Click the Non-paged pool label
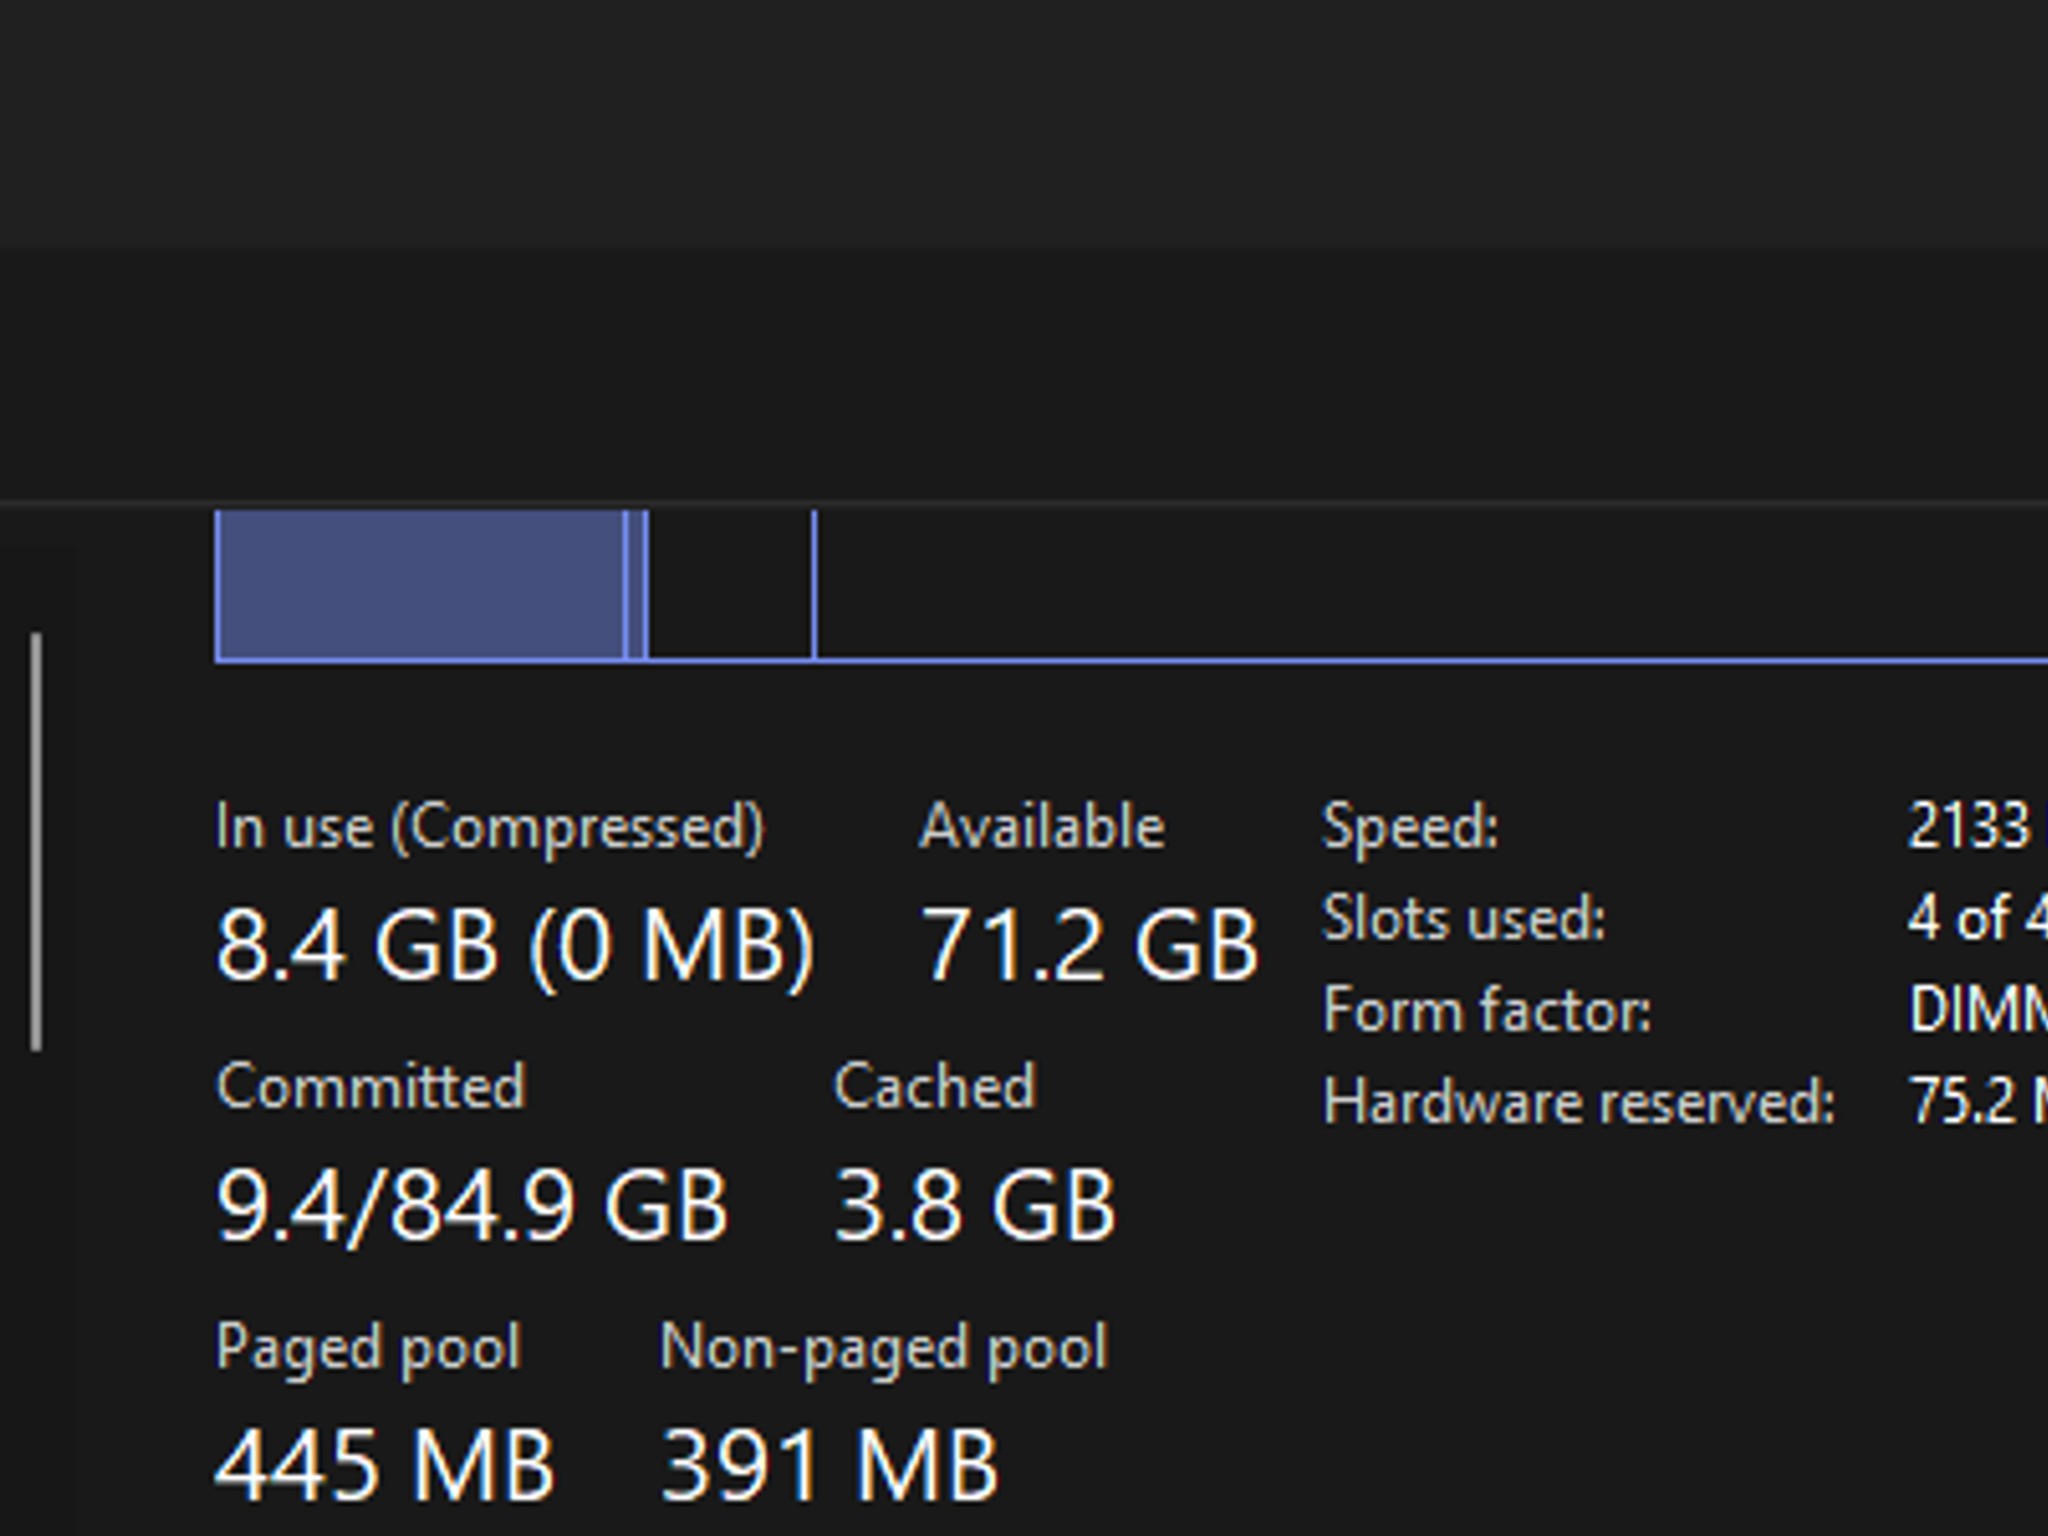Screen dimensions: 2048x1536 pyautogui.click(x=884, y=1348)
